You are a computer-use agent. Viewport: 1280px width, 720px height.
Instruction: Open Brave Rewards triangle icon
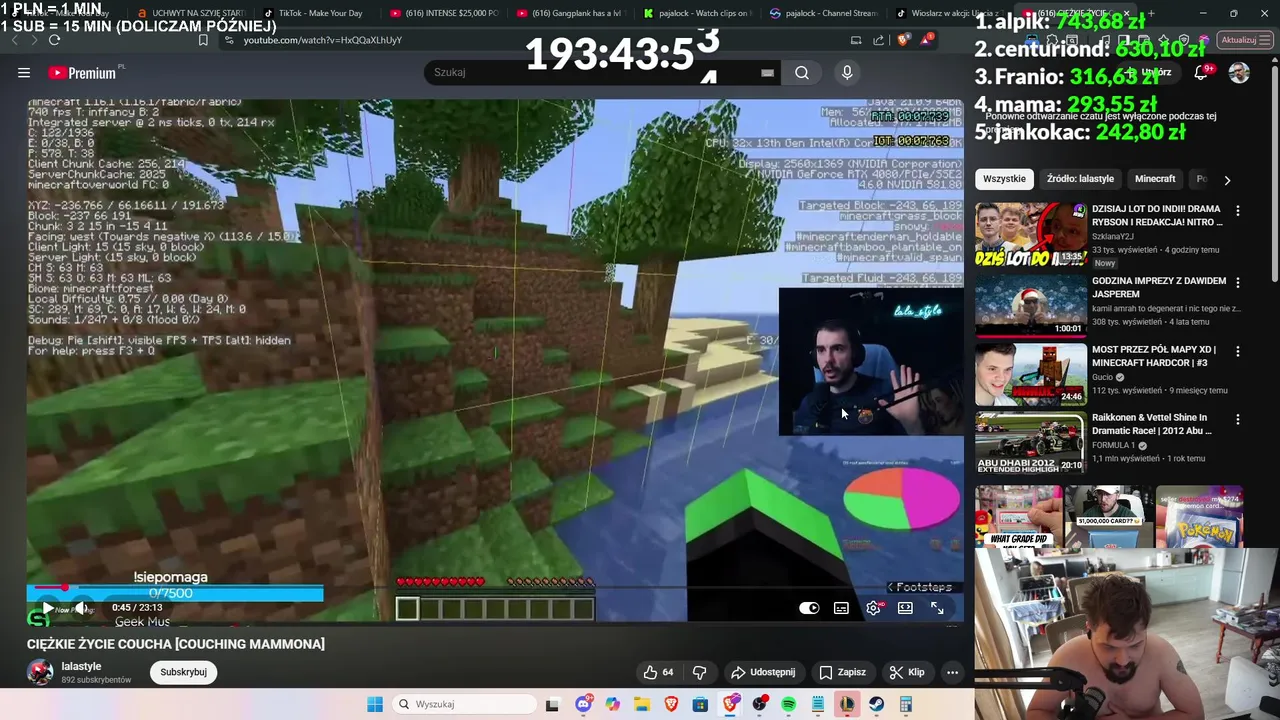pyautogui.click(x=927, y=40)
